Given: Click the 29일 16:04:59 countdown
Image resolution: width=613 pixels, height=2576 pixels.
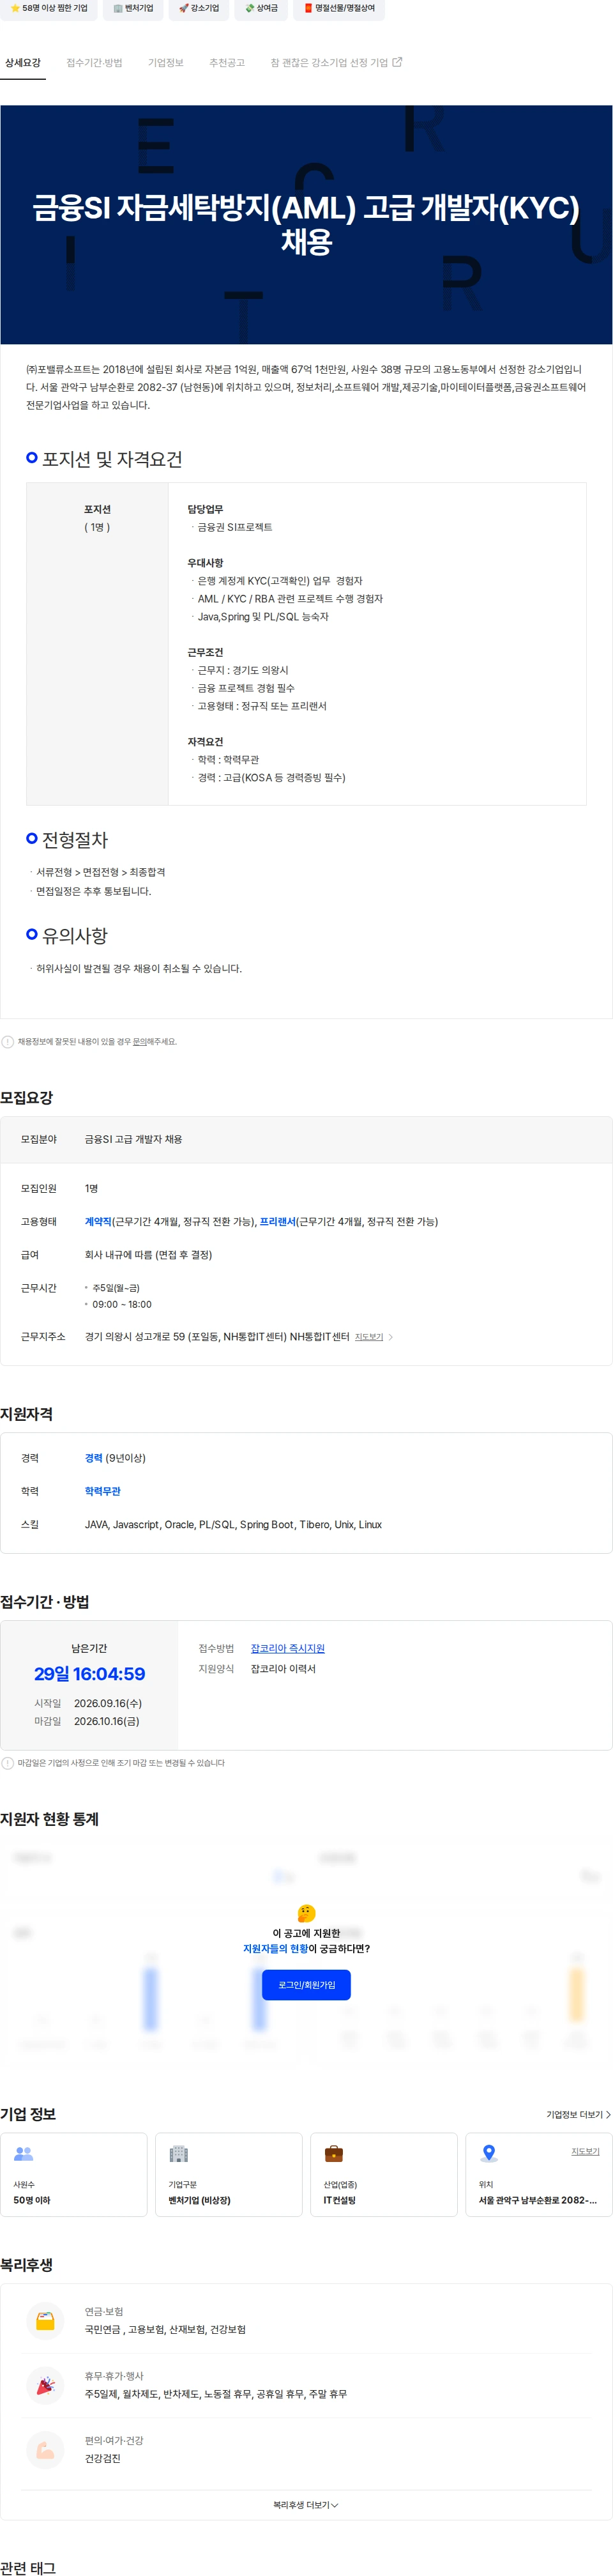Looking at the screenshot, I should point(89,1674).
